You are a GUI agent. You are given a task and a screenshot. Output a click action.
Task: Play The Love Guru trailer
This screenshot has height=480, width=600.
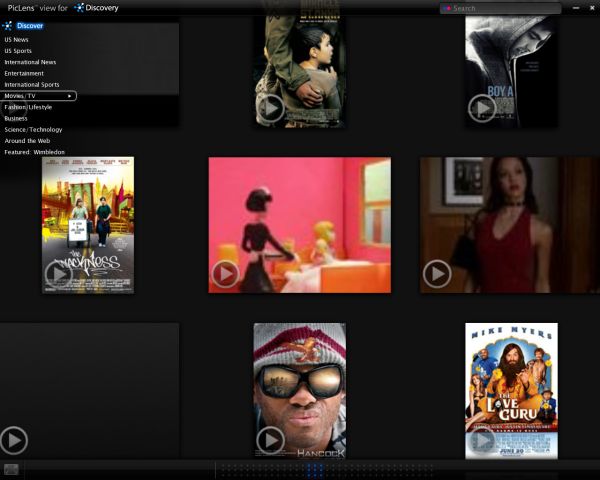tap(482, 440)
